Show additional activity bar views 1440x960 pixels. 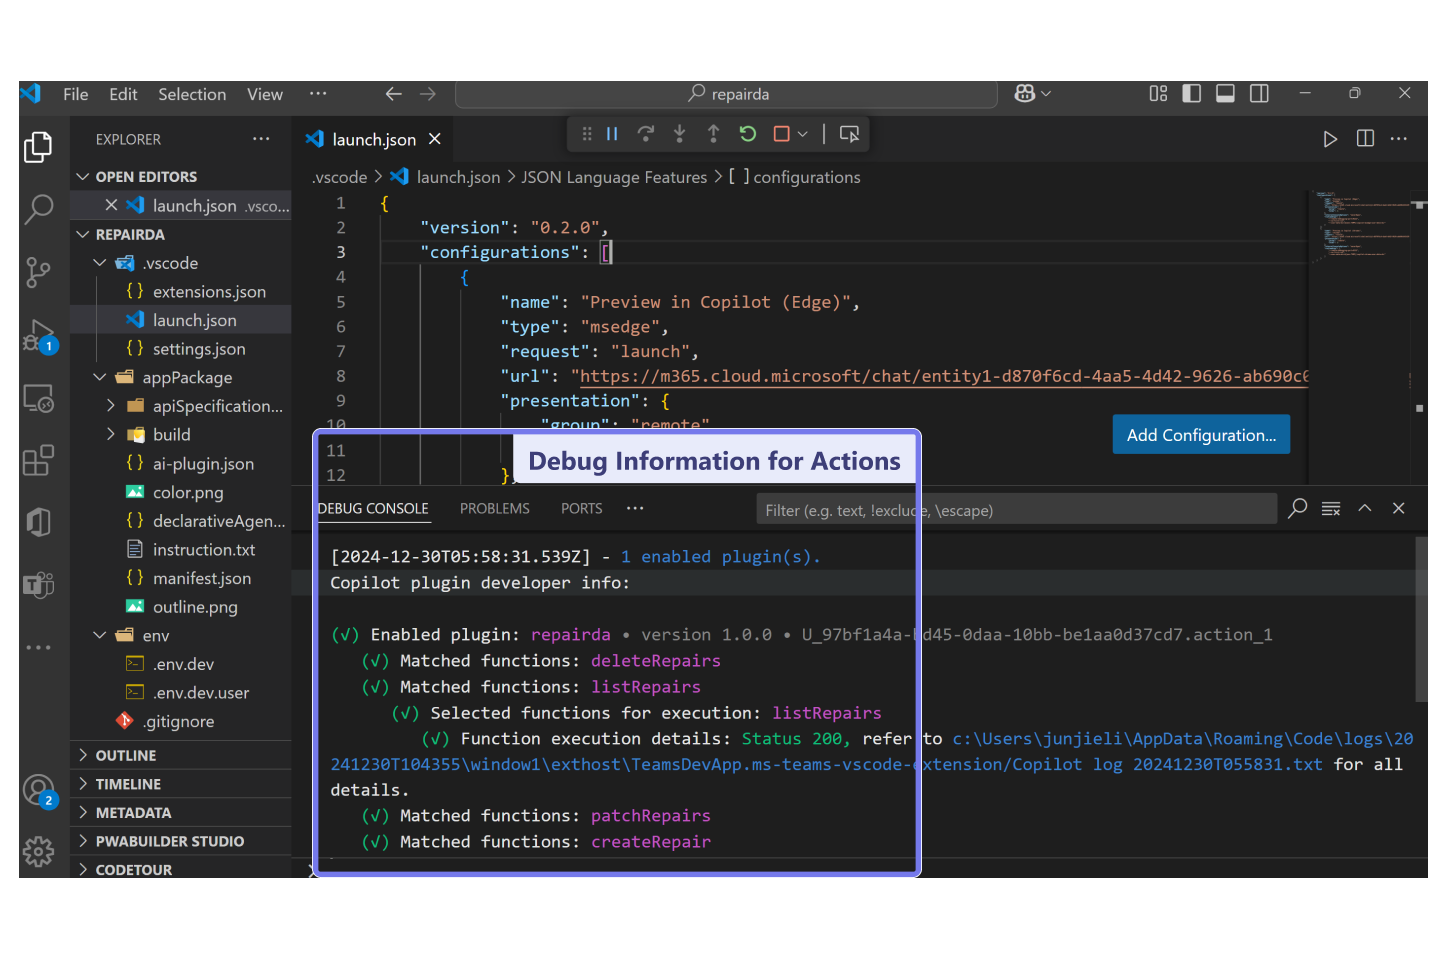tap(38, 647)
